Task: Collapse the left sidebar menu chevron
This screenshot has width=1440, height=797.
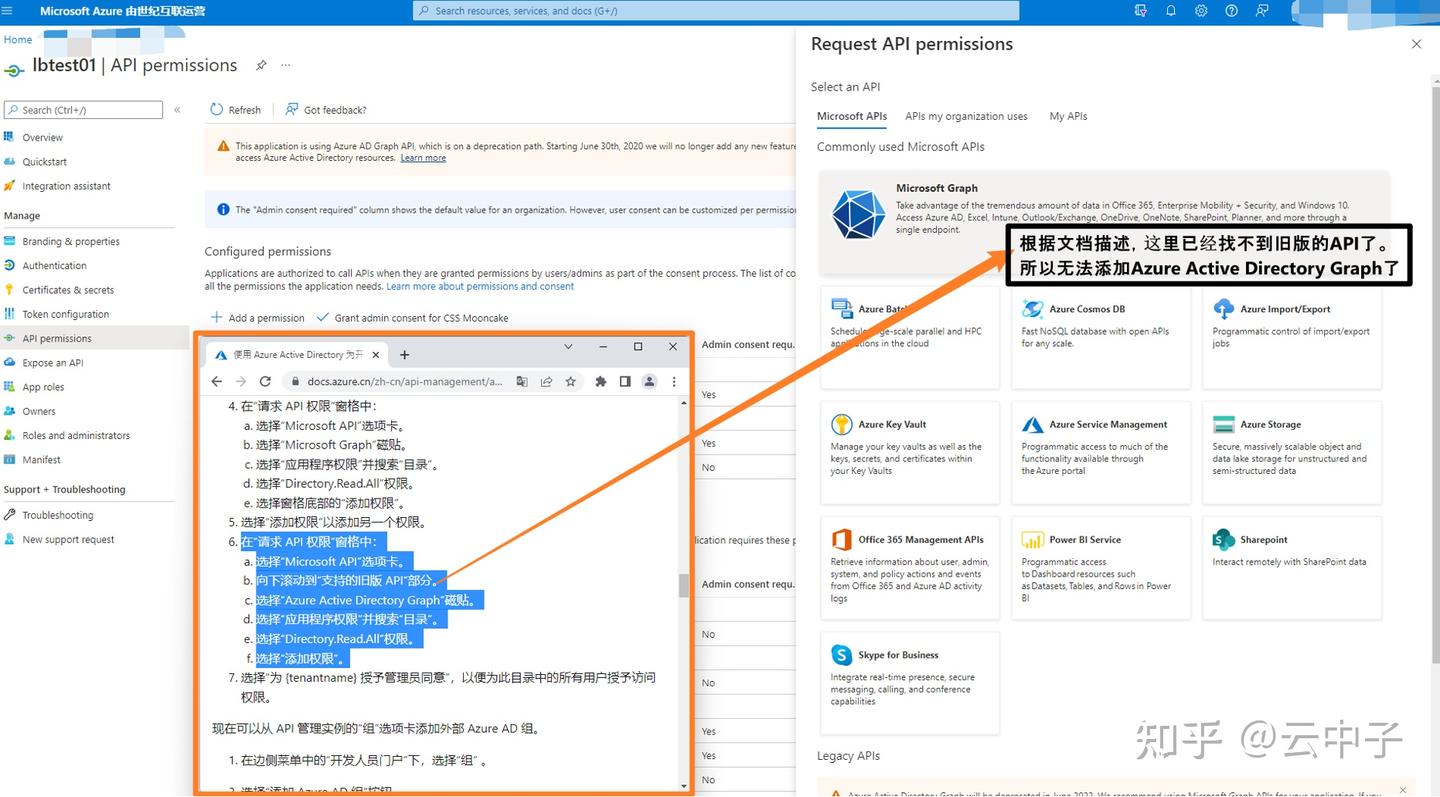Action: pos(177,109)
